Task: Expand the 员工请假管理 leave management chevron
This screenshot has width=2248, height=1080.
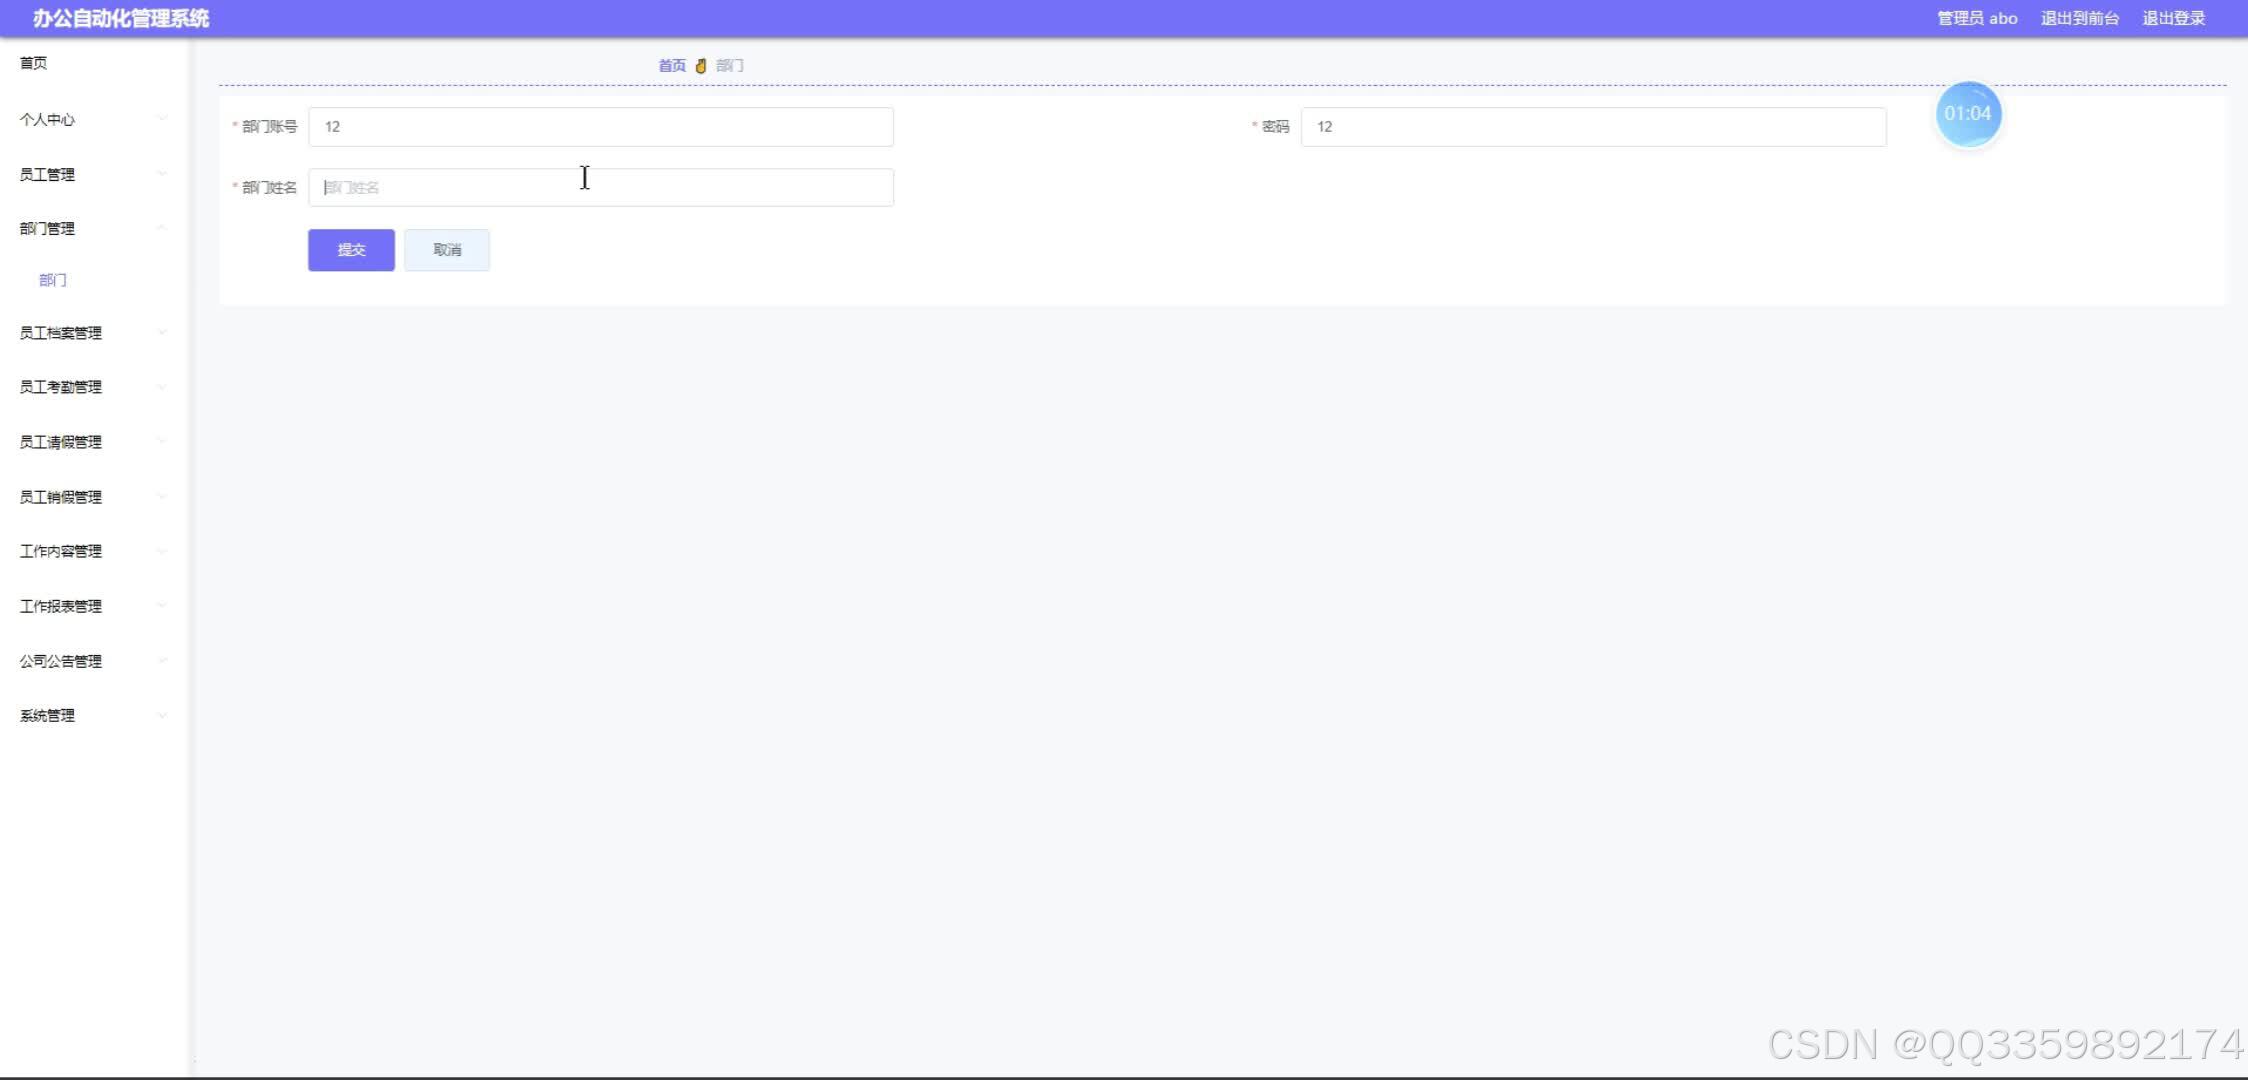Action: pos(163,441)
